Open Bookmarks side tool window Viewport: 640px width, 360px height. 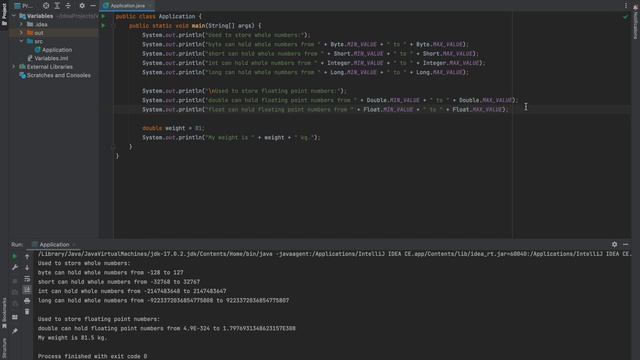coord(4,312)
